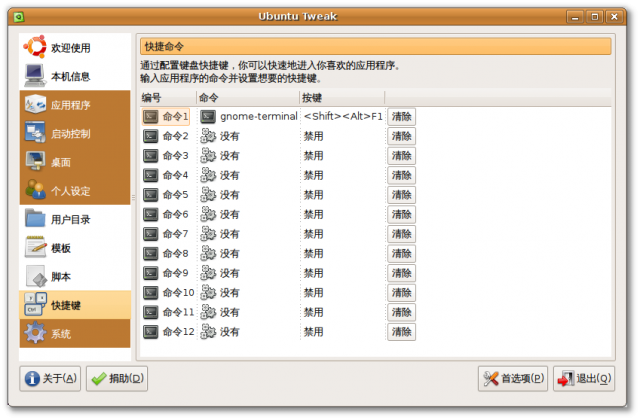Open the 关于(A) dialog
The height and width of the screenshot is (420, 640).
[x=50, y=379]
